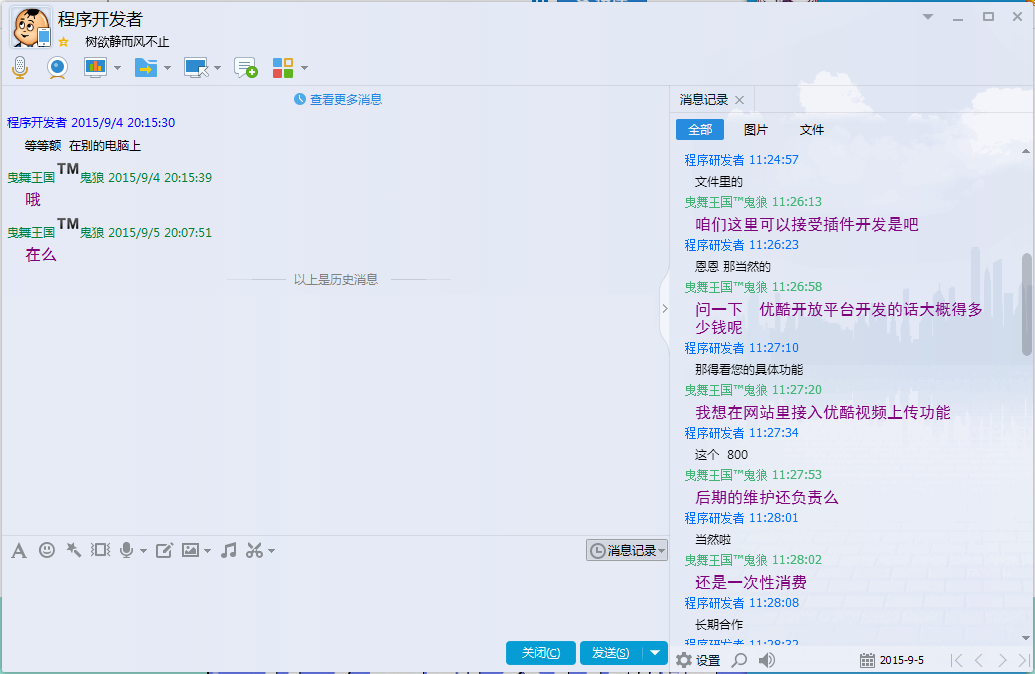The width and height of the screenshot is (1035, 674).
Task: Click the history message 长期合作
Action: 719,624
